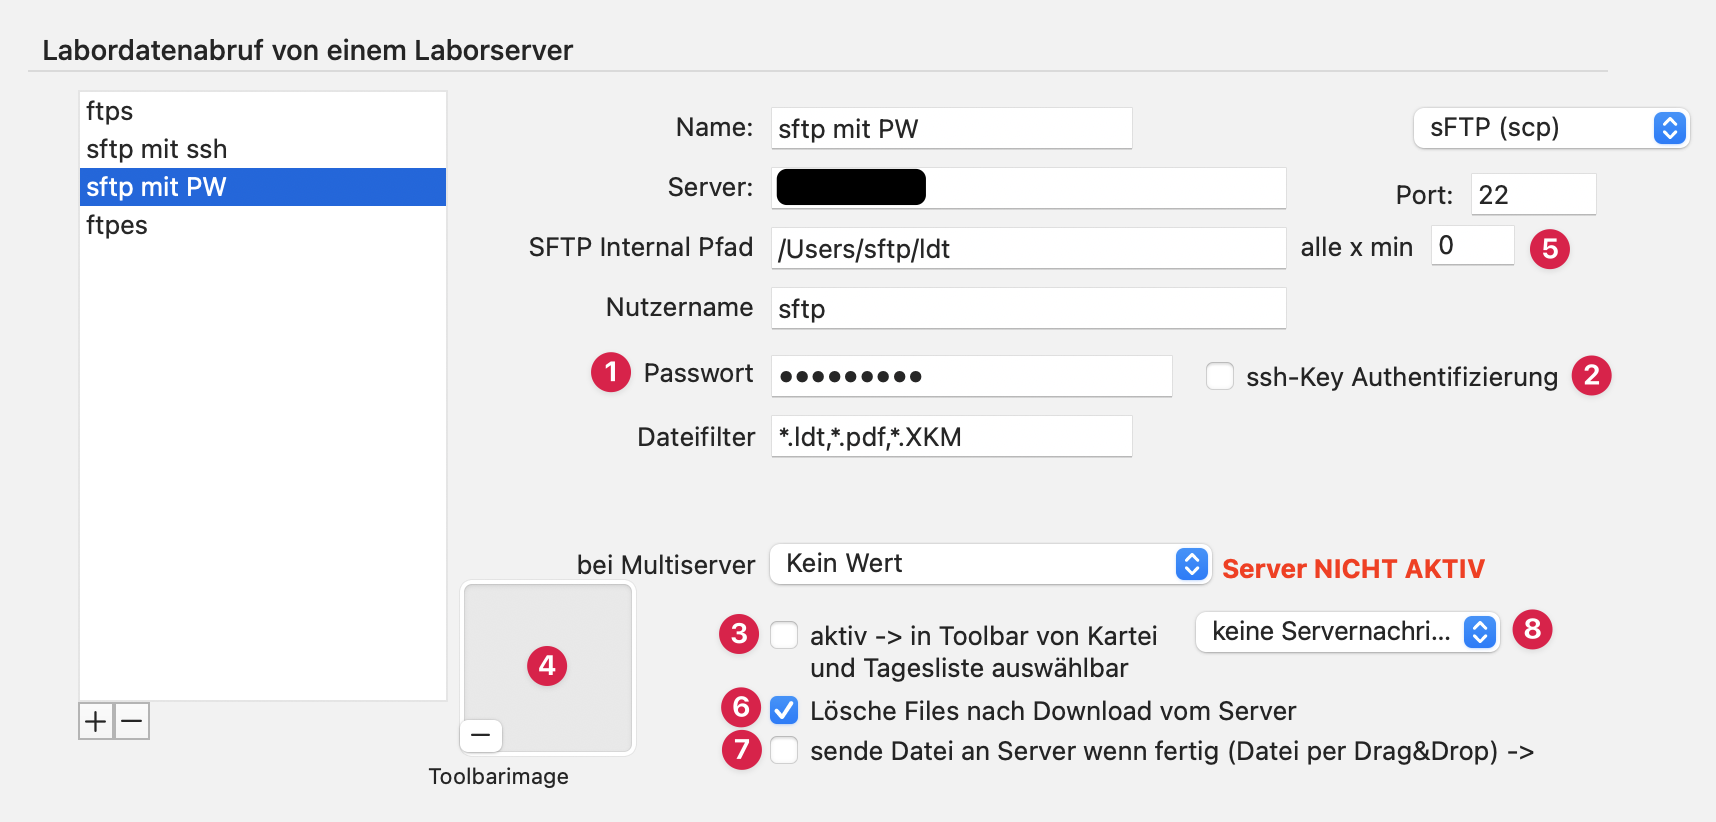Viewport: 1716px width, 822px height.
Task: Open the 'bei Multiserver' Kein Wert dropdown
Action: [x=990, y=564]
